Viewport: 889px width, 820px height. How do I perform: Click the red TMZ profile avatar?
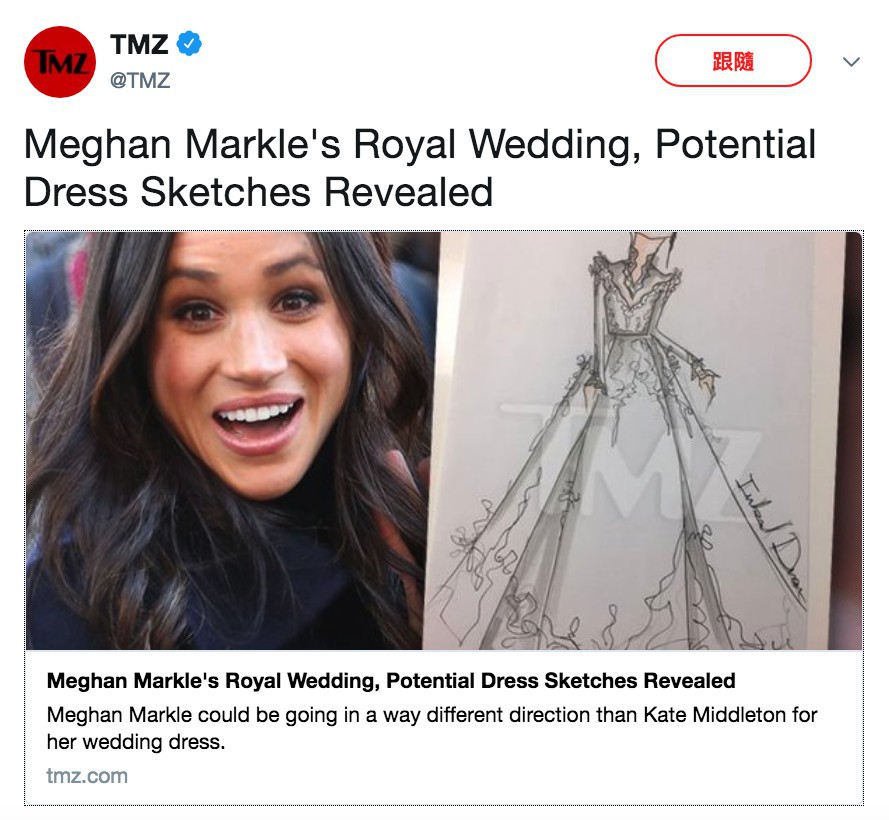pyautogui.click(x=59, y=62)
